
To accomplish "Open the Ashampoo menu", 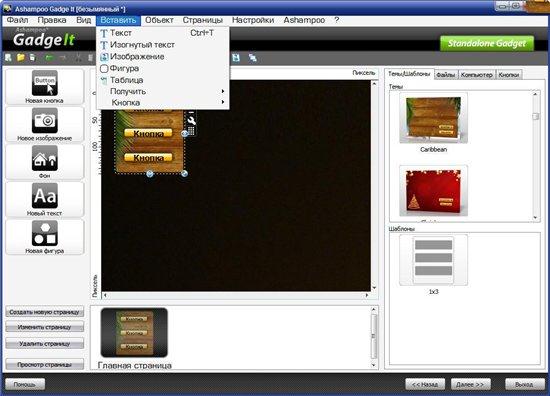I will coord(304,20).
